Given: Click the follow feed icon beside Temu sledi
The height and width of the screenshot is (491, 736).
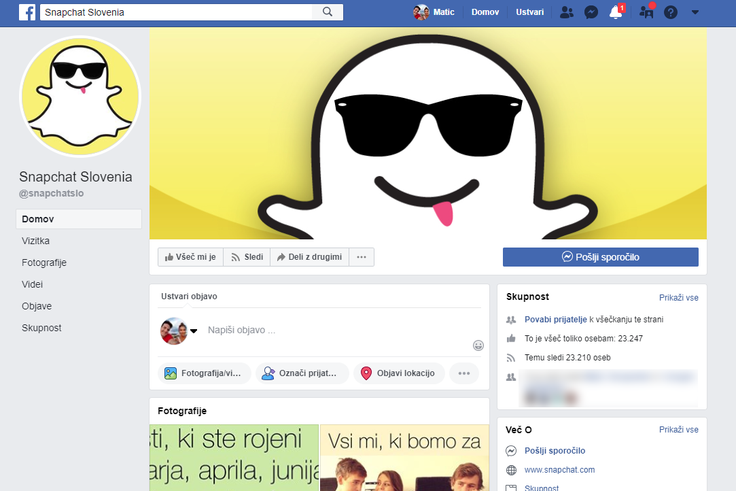Looking at the screenshot, I should click(511, 358).
